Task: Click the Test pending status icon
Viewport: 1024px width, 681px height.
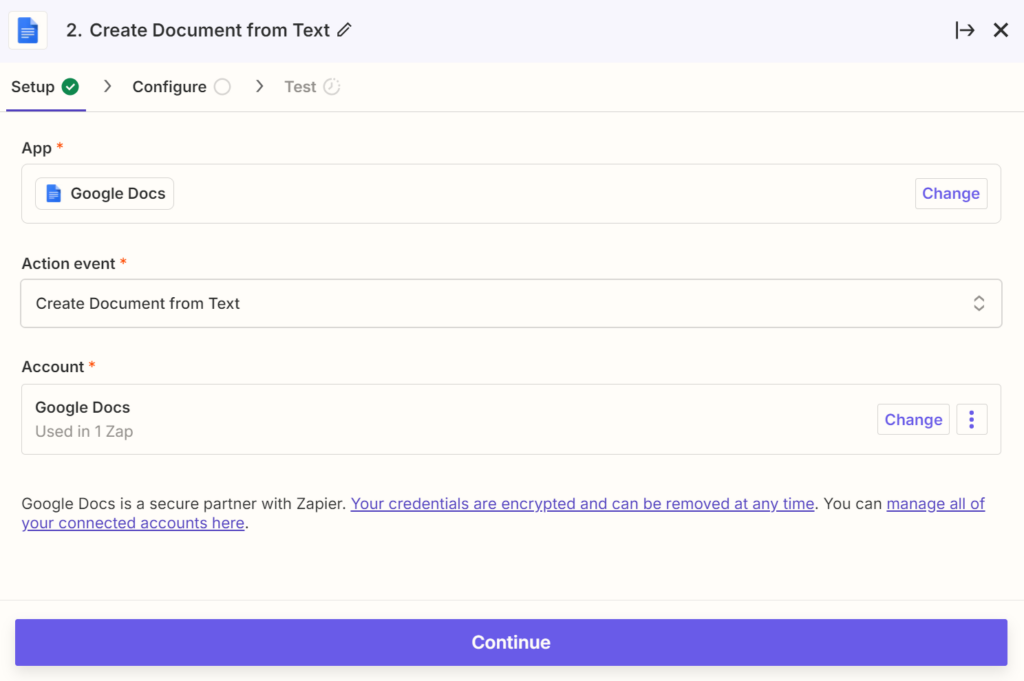Action: click(332, 87)
